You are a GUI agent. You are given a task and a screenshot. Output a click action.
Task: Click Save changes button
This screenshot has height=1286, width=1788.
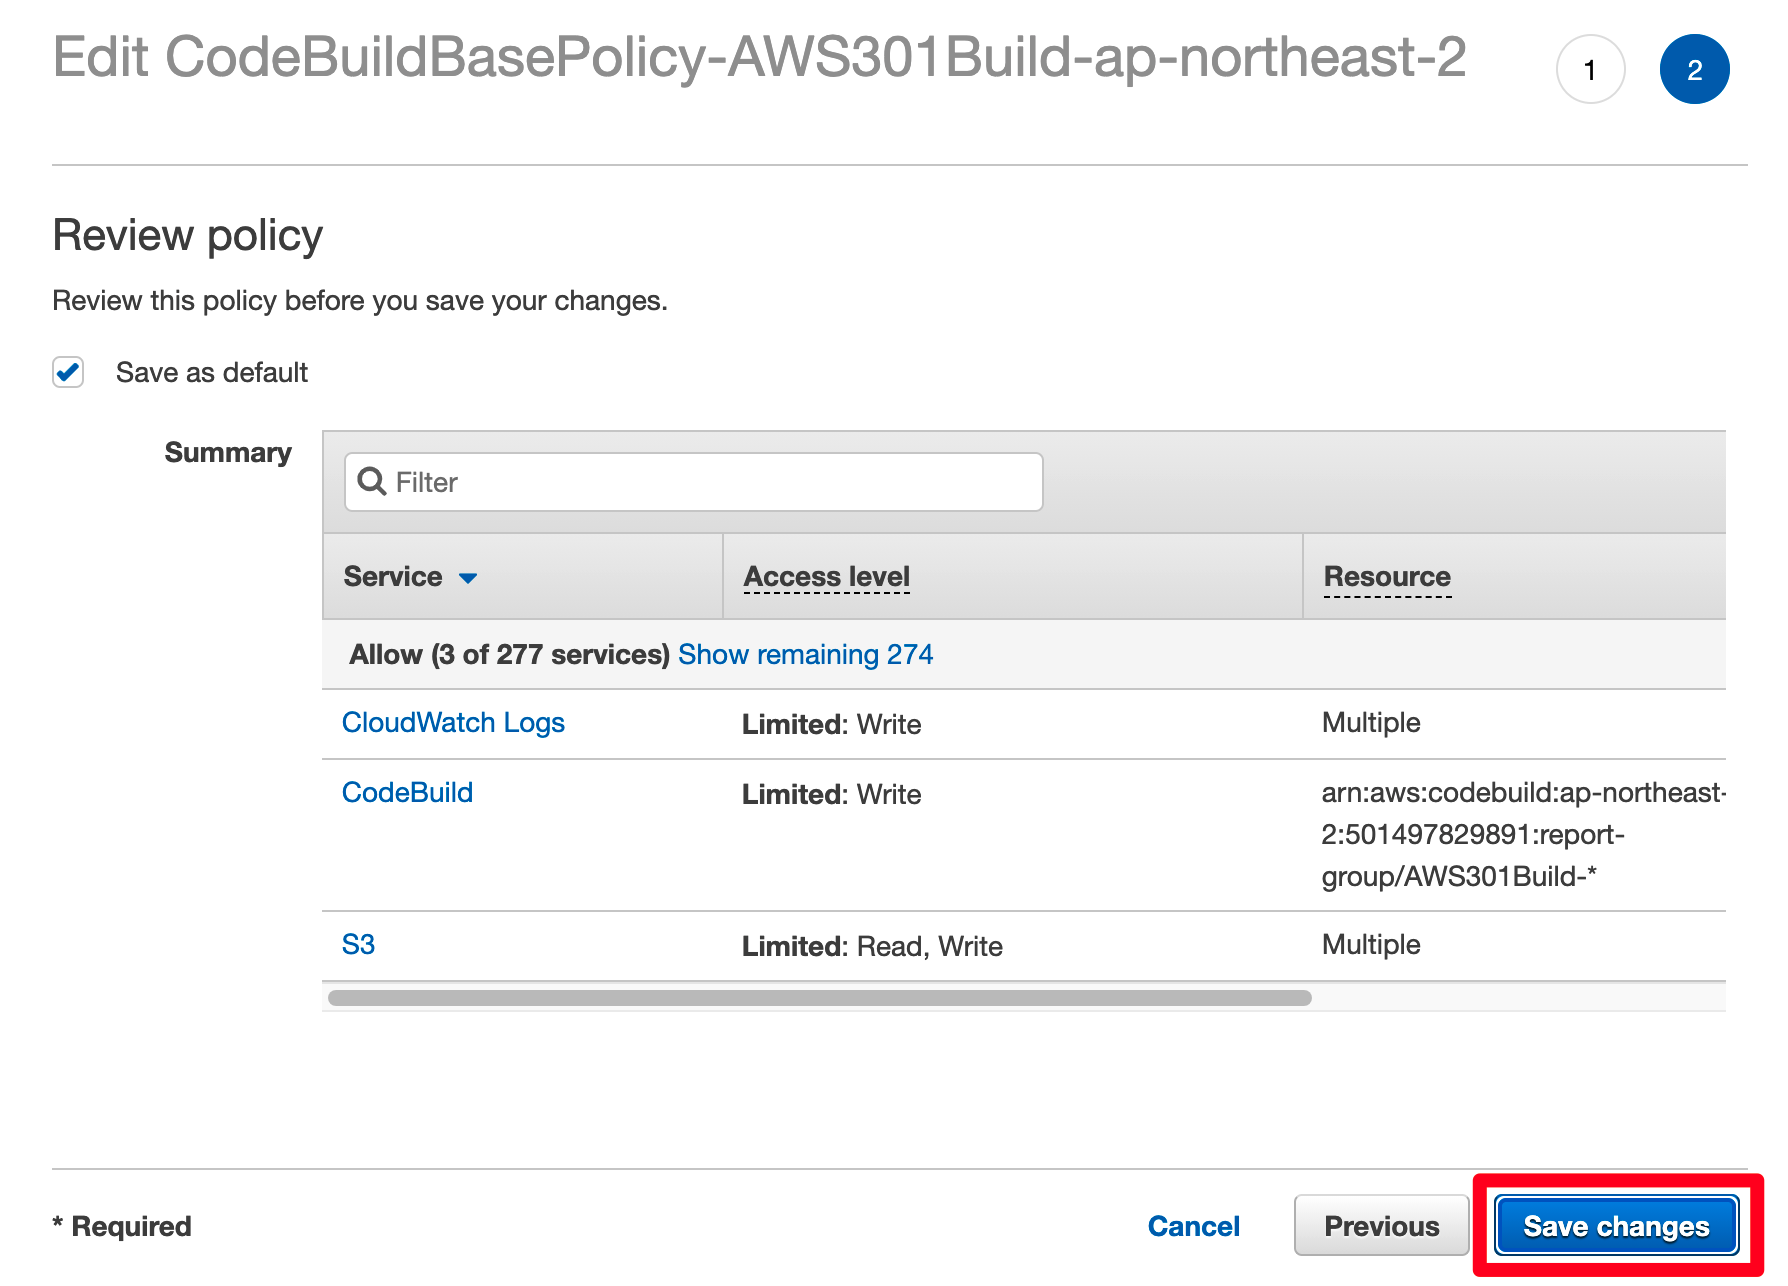point(1616,1226)
